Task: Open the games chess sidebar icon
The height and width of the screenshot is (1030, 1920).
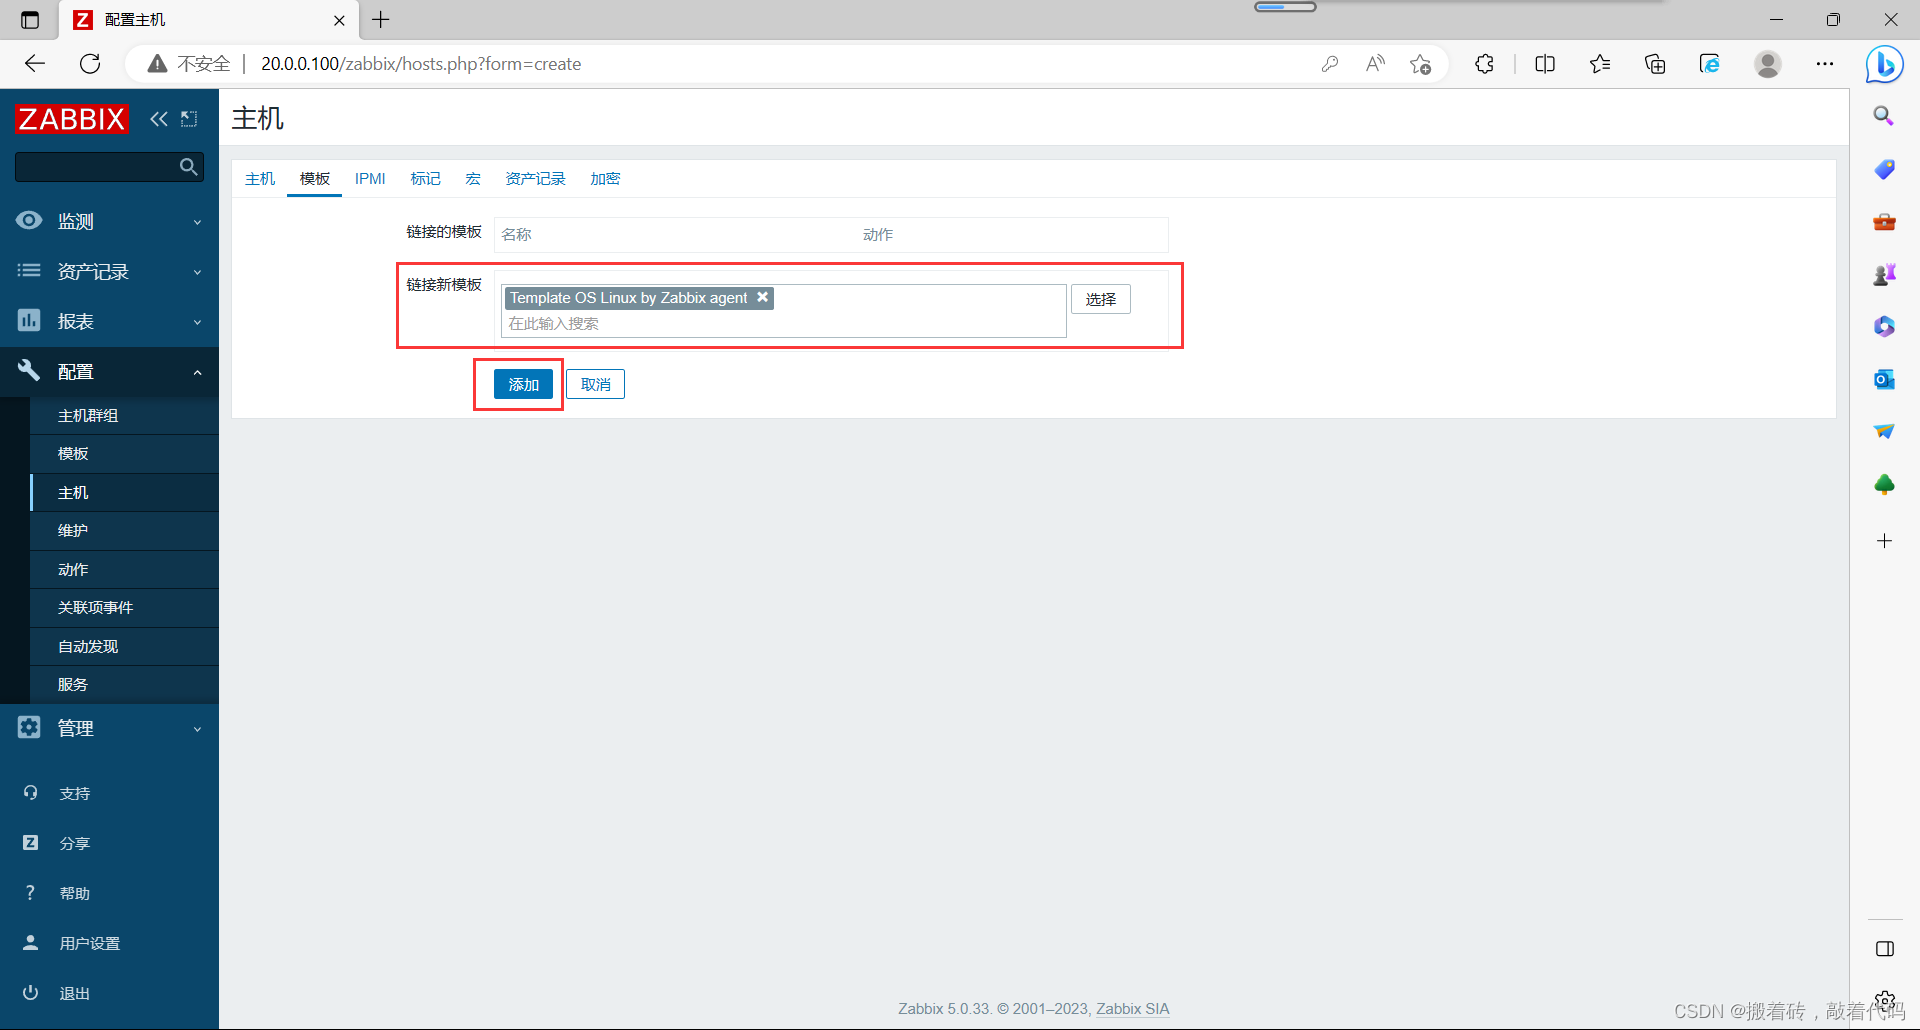Action: 1884,274
